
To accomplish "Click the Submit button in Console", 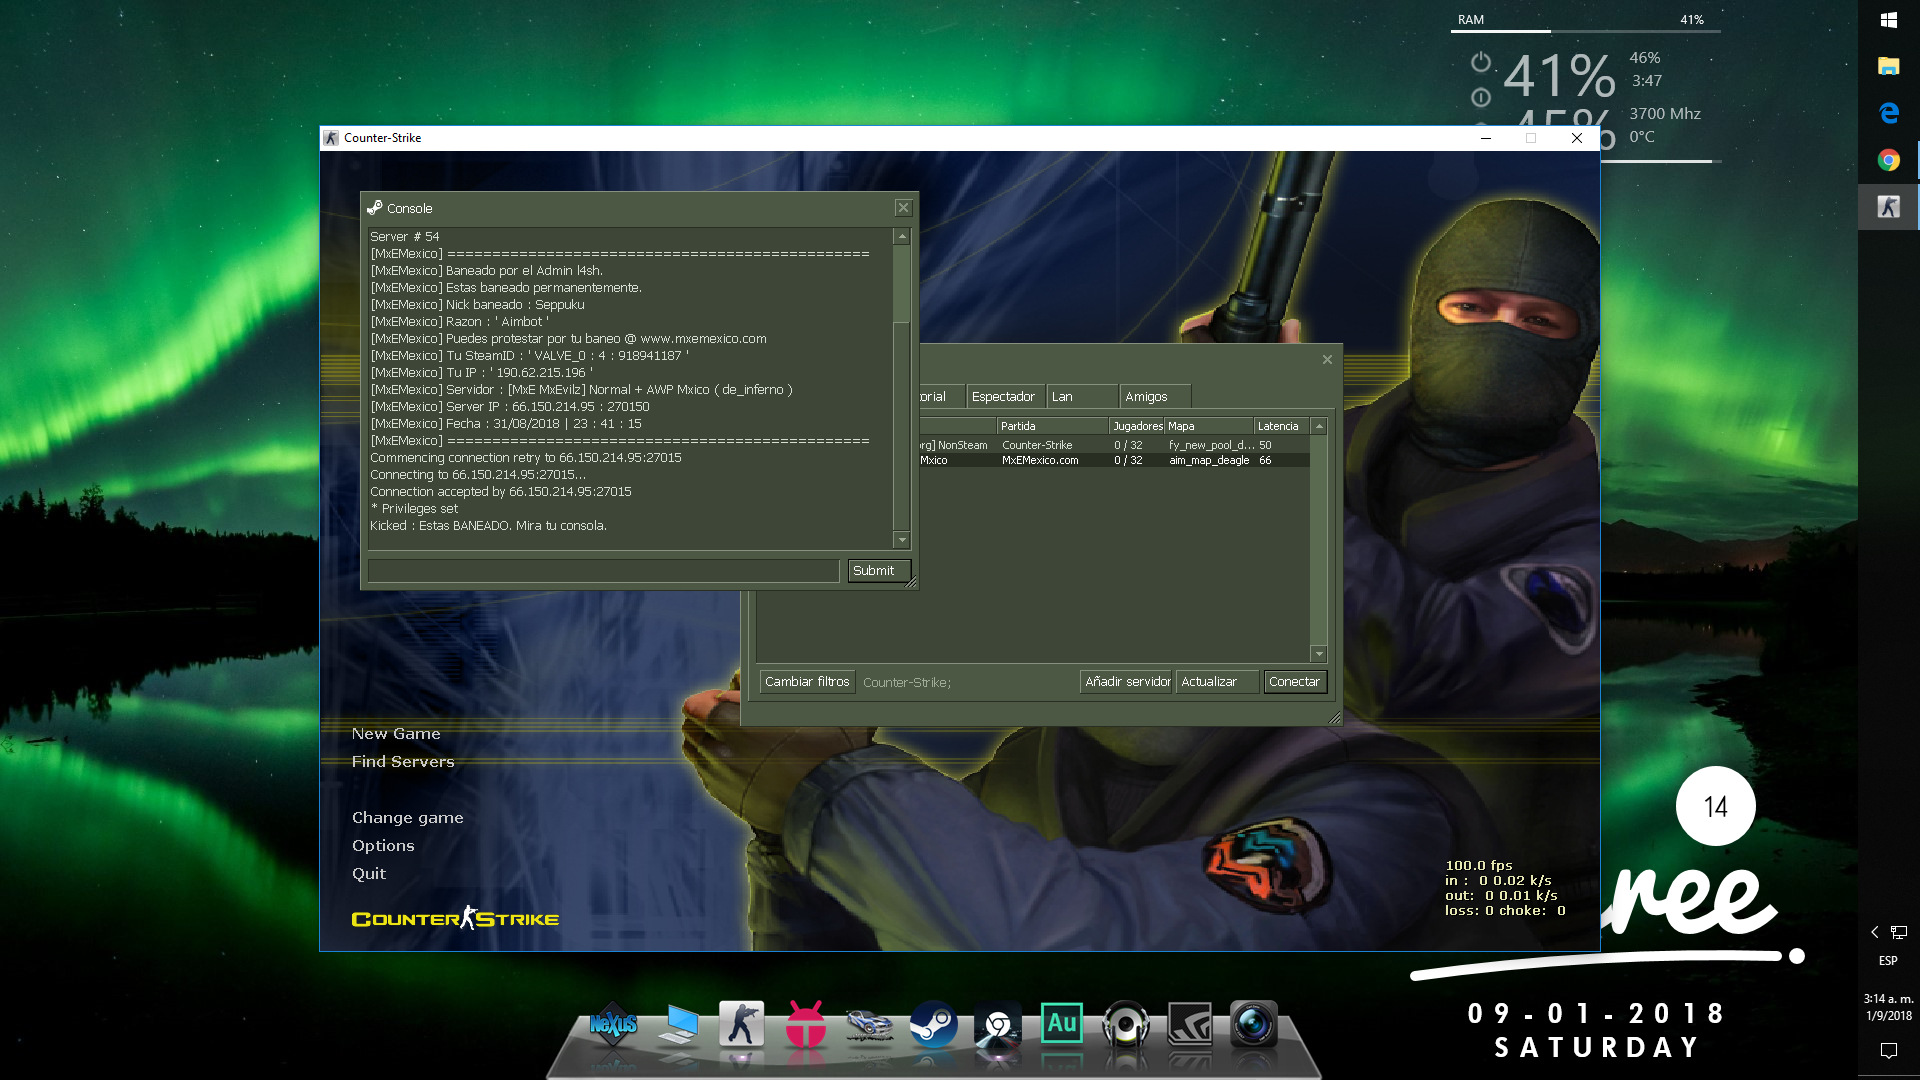I will point(878,571).
